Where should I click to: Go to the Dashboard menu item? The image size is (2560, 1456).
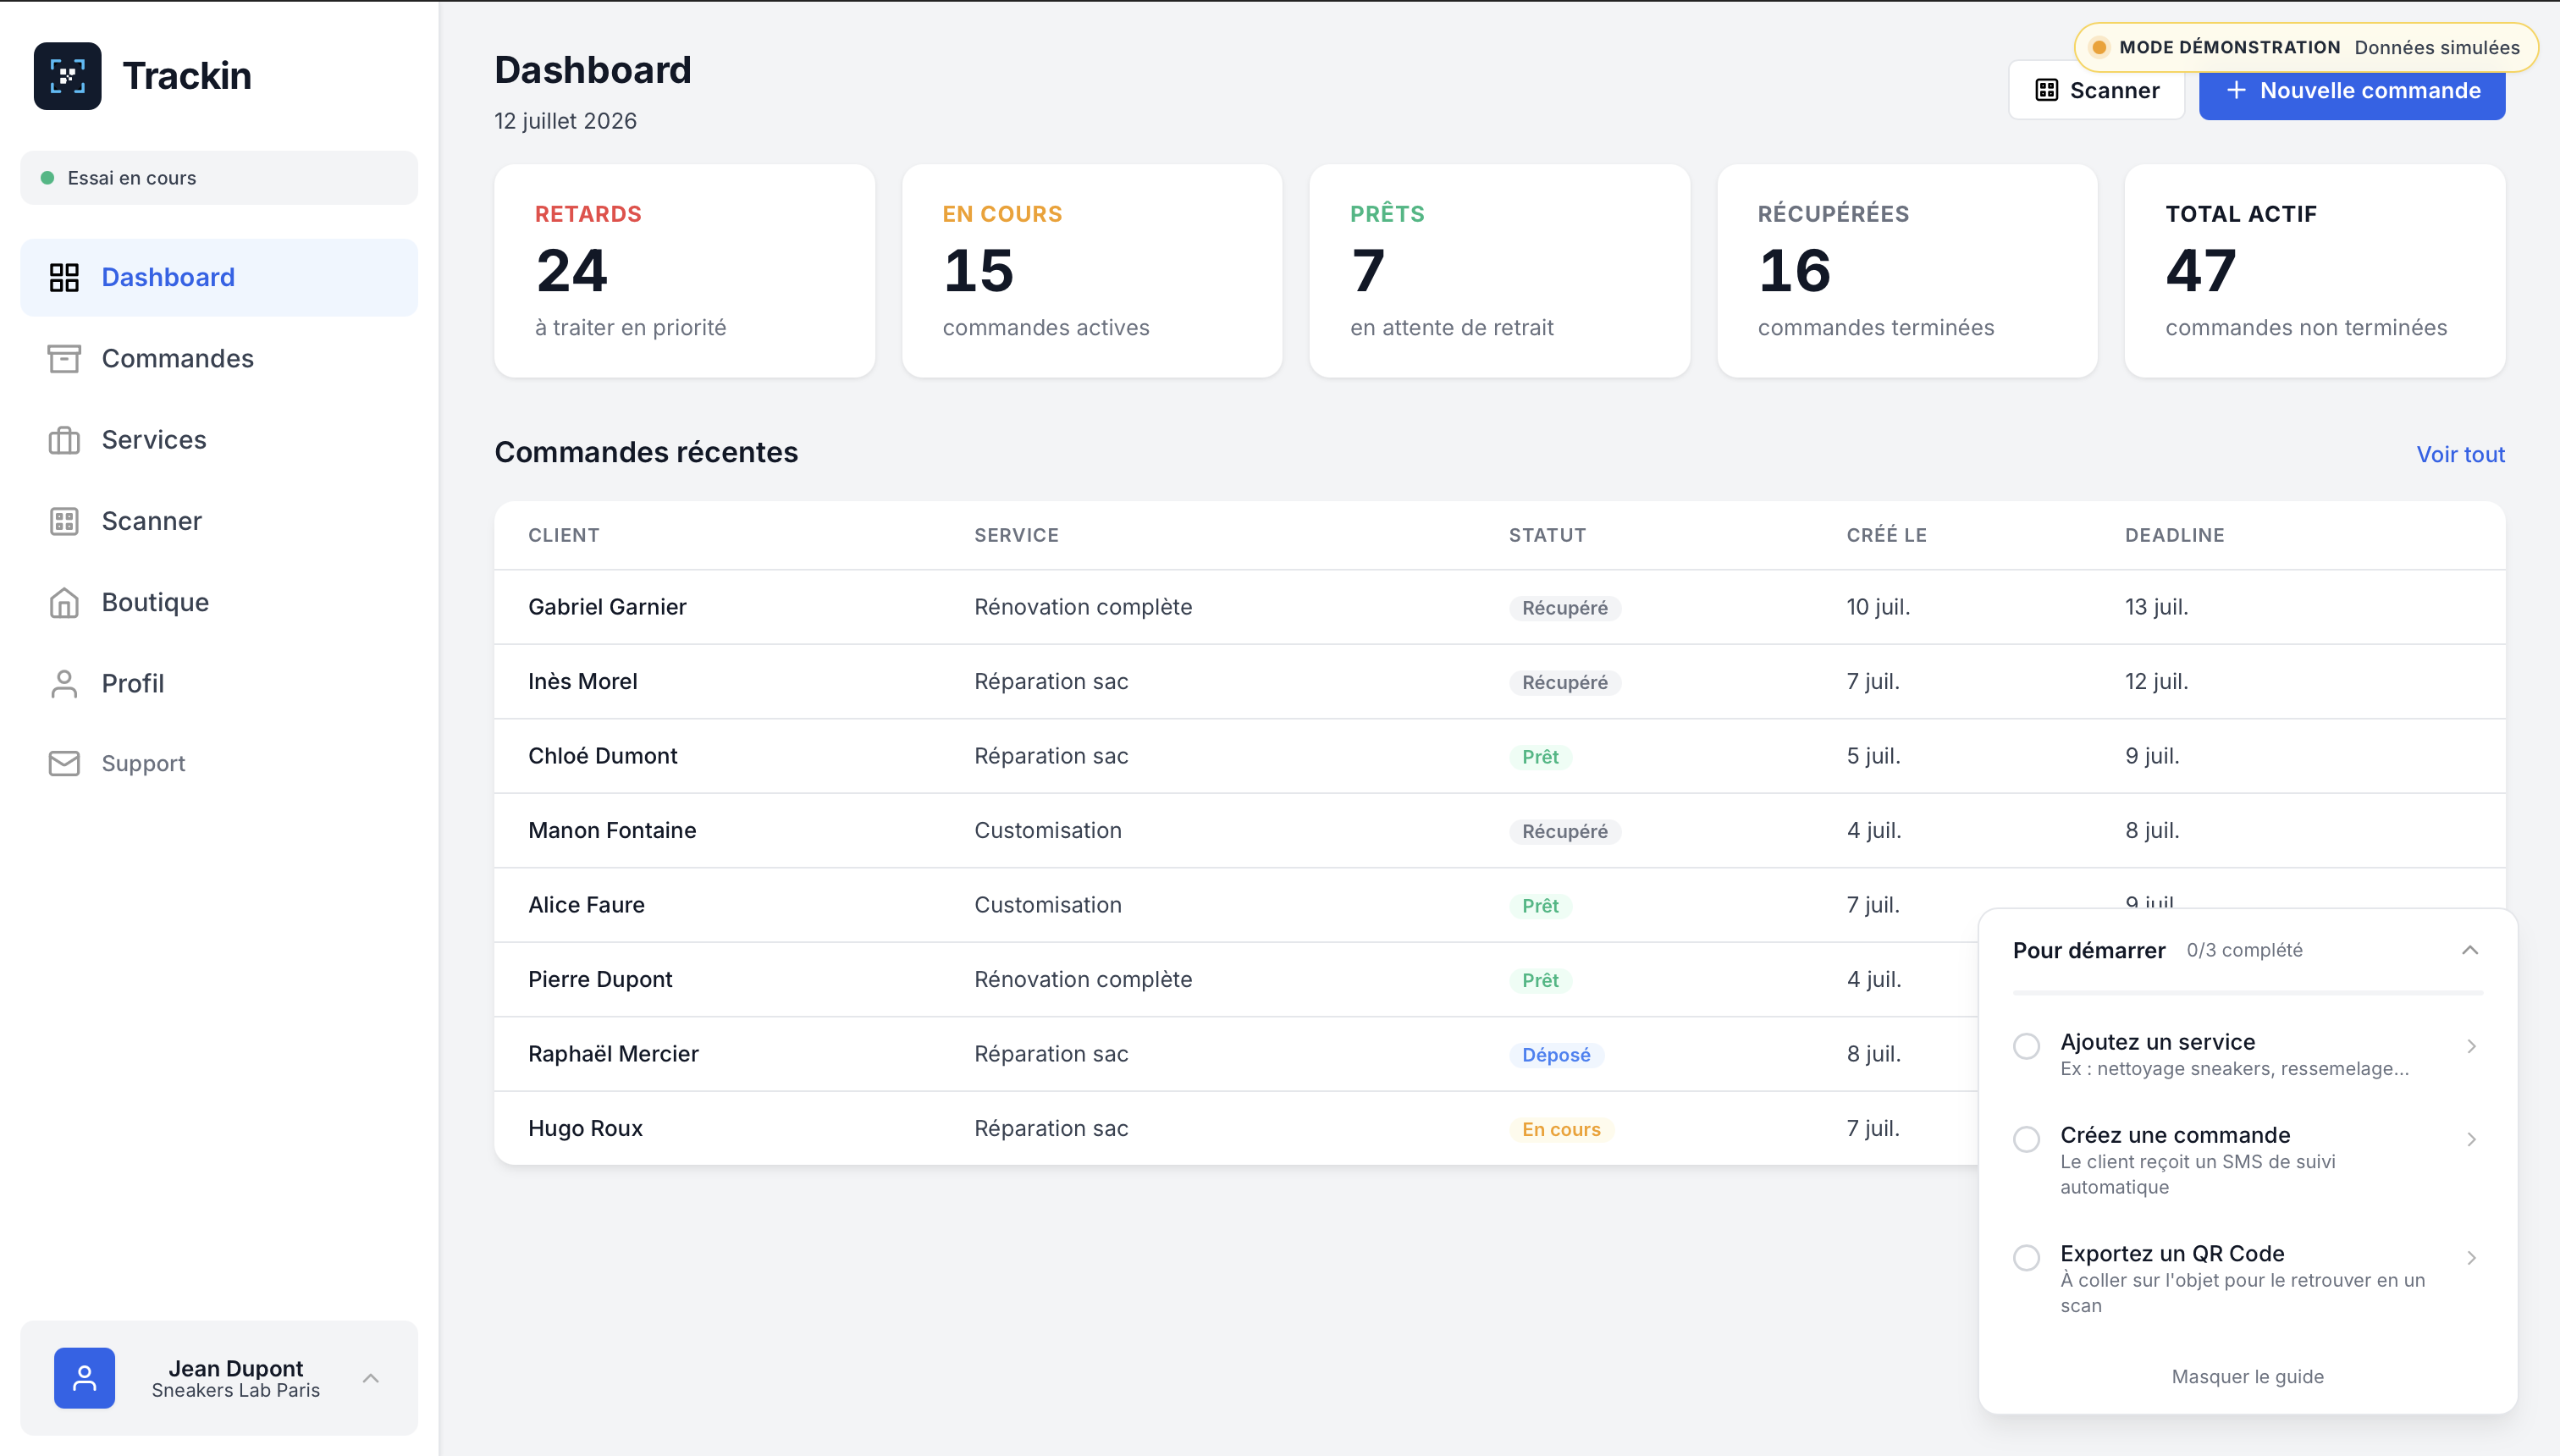(219, 277)
